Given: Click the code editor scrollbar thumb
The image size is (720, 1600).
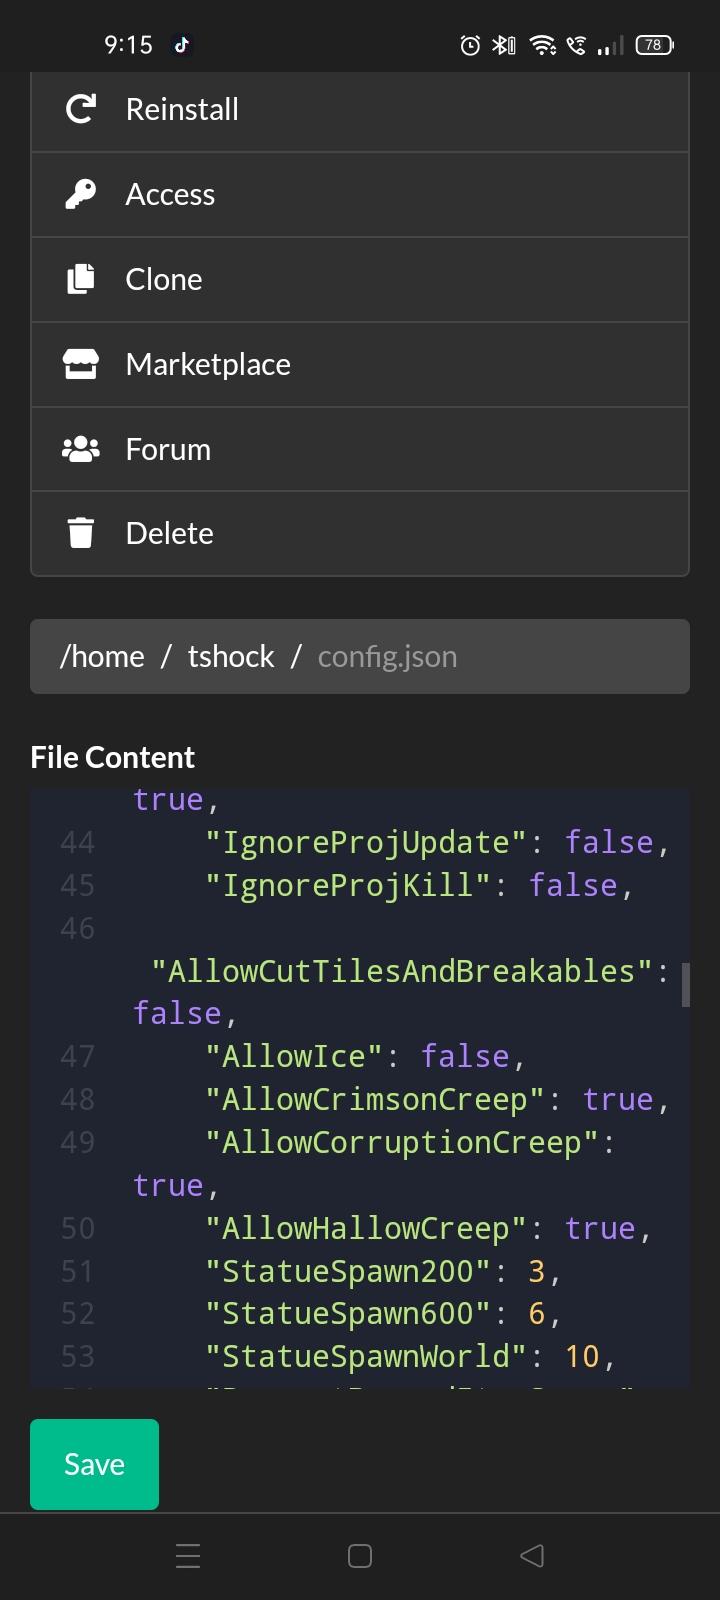Looking at the screenshot, I should [685, 984].
